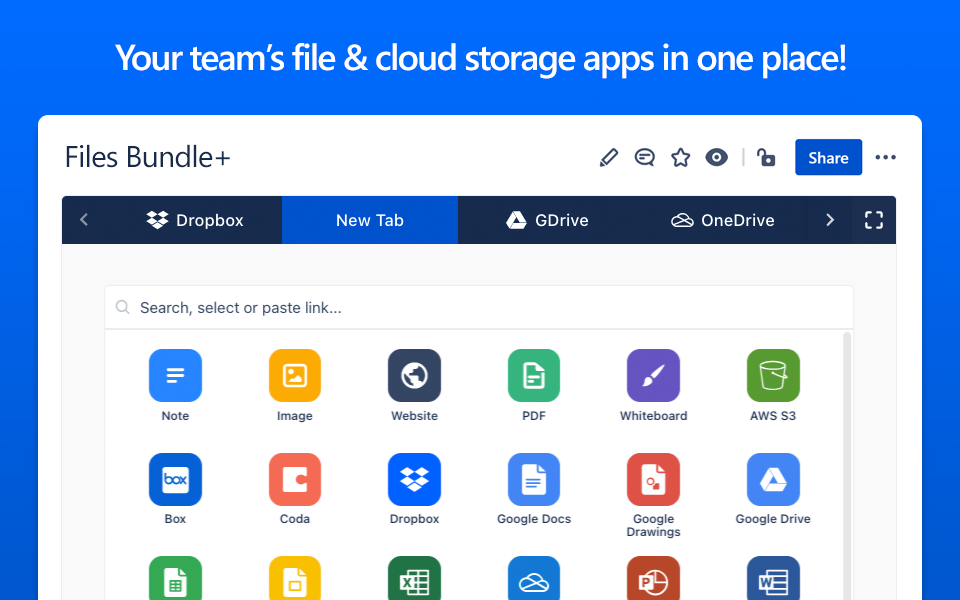The width and height of the screenshot is (960, 600).
Task: Click the Files Bundle+ page title
Action: [148, 157]
